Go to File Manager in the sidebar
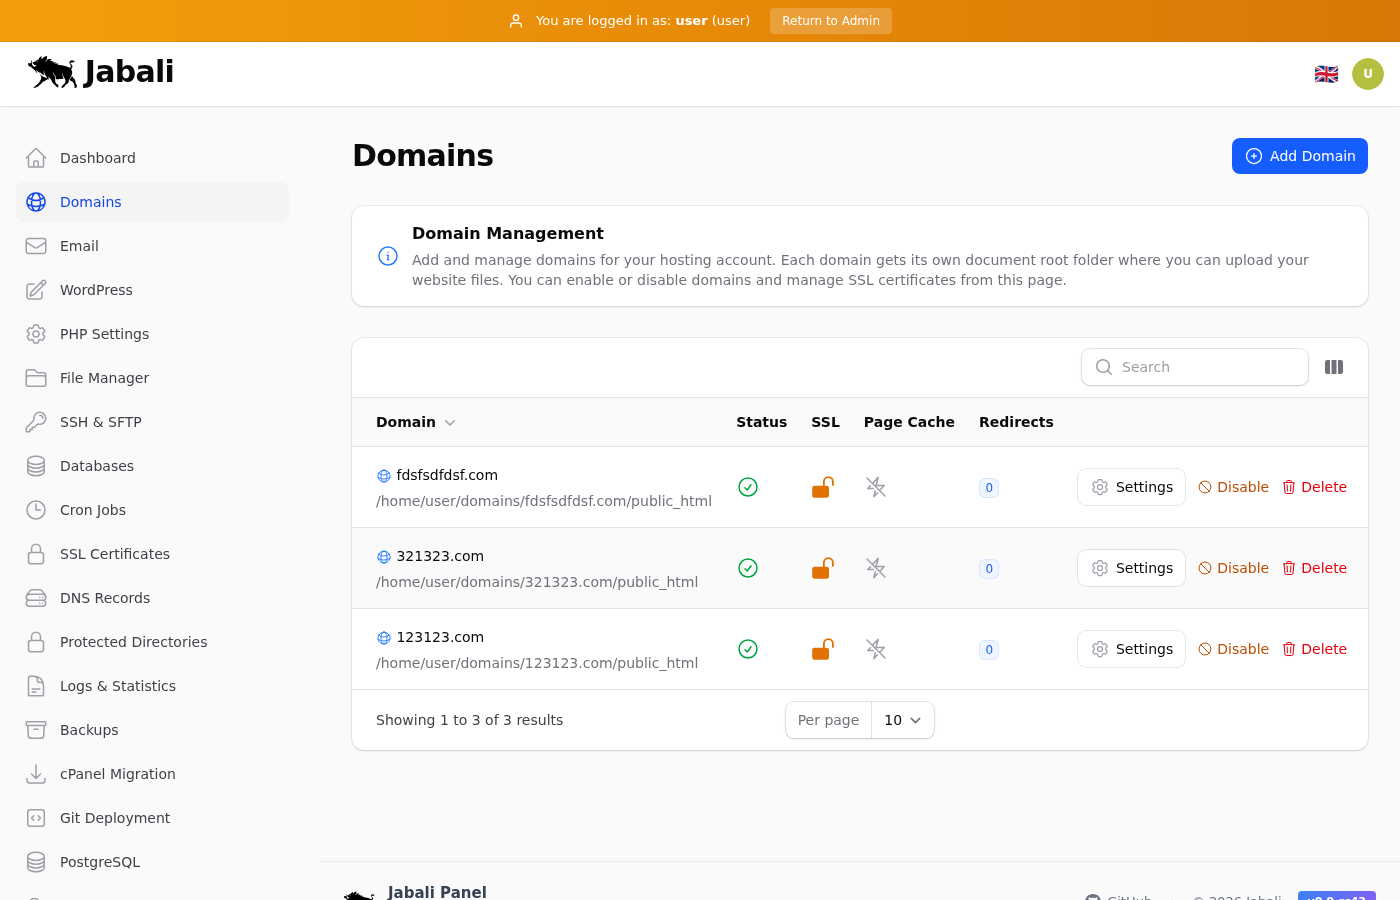Viewport: 1400px width, 900px height. tap(104, 378)
